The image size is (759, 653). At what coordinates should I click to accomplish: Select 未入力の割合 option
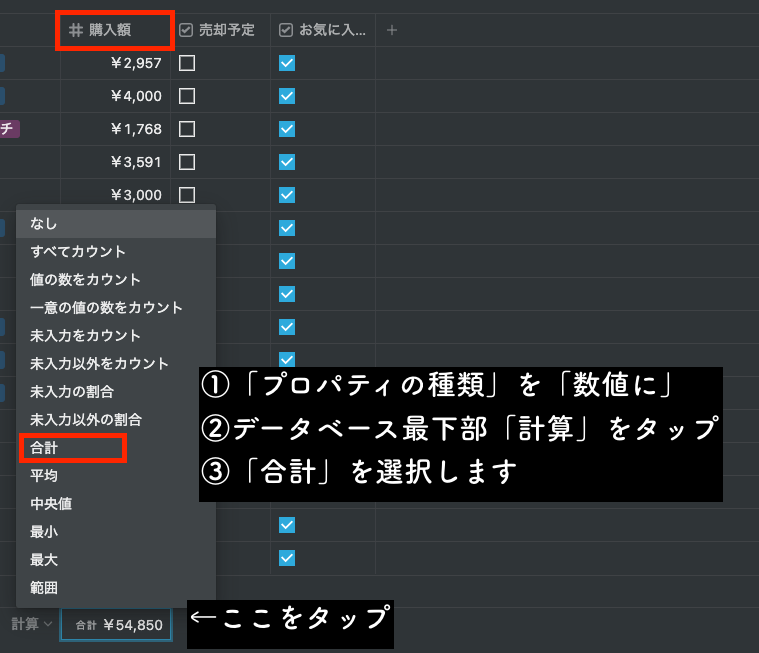(x=116, y=392)
